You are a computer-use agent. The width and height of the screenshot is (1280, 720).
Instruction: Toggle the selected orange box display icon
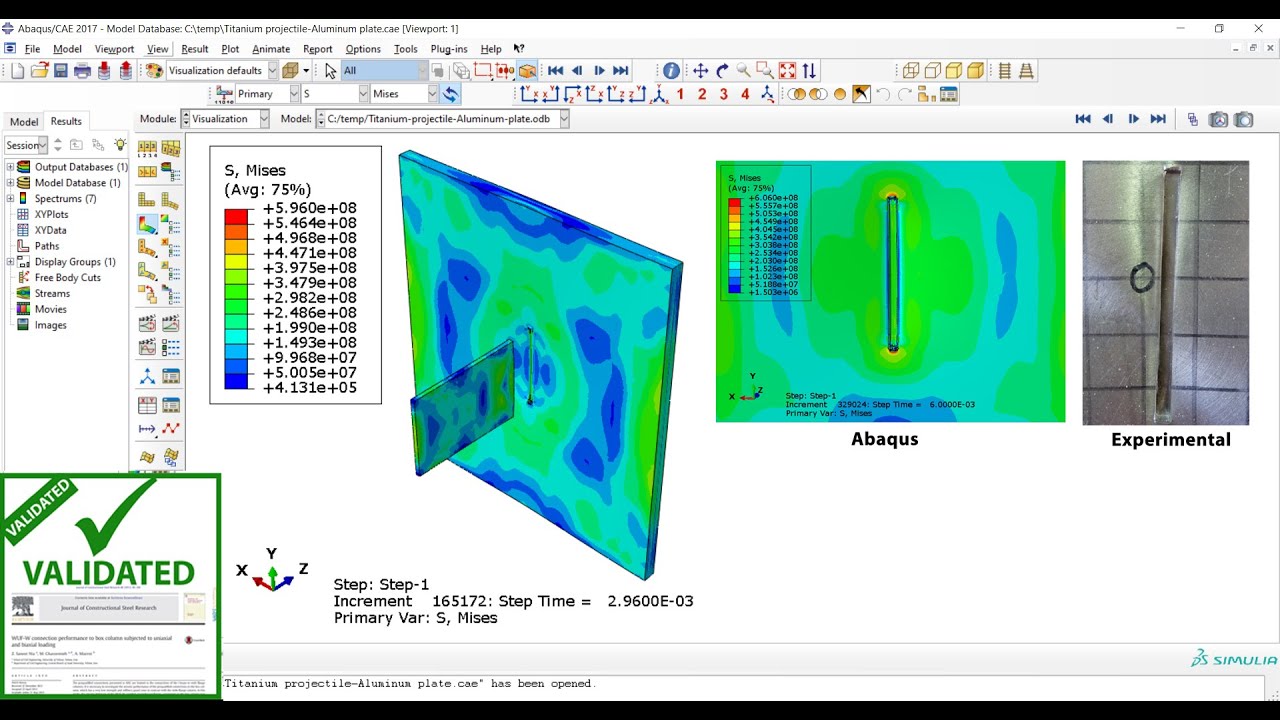527,70
